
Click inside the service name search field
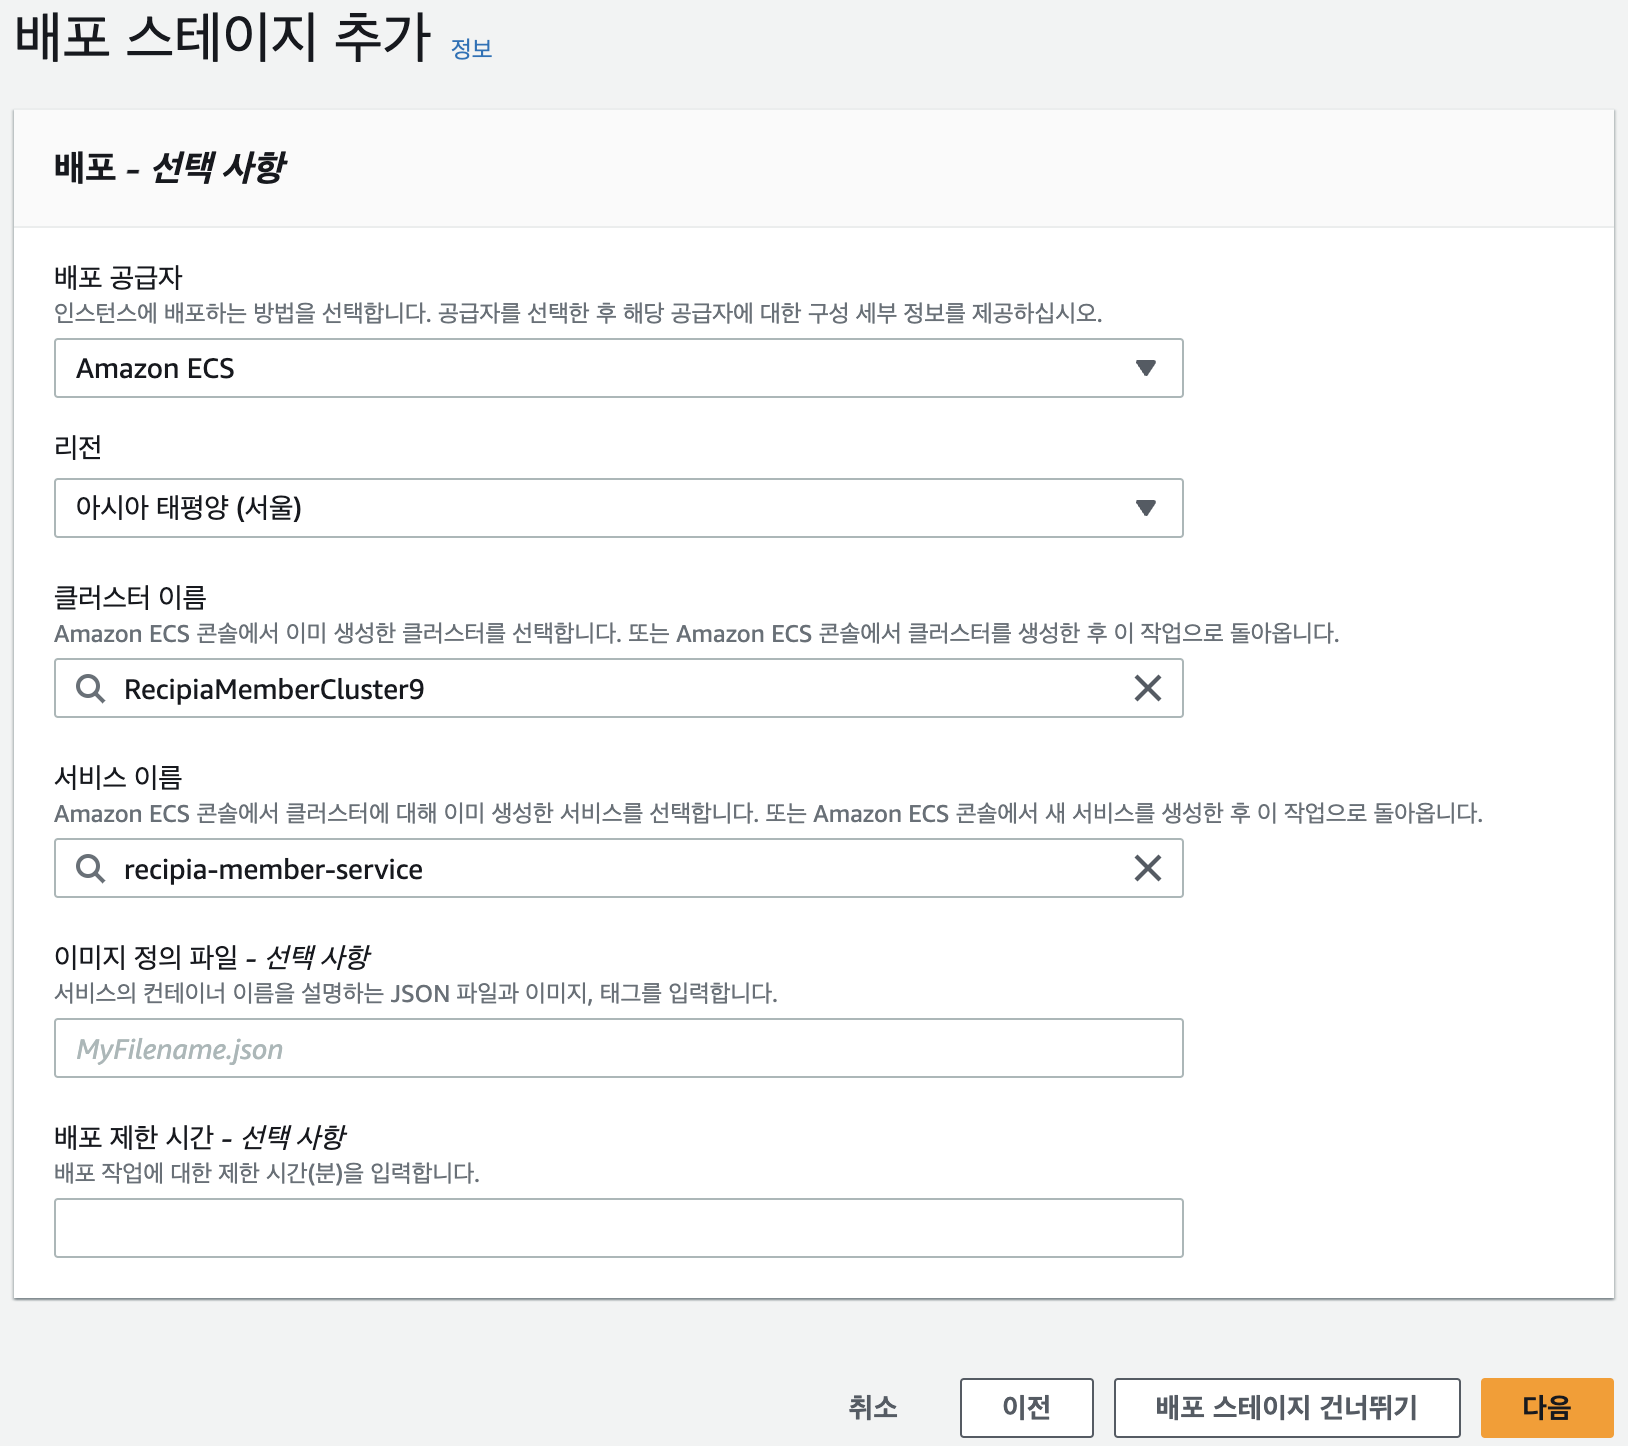point(500,868)
